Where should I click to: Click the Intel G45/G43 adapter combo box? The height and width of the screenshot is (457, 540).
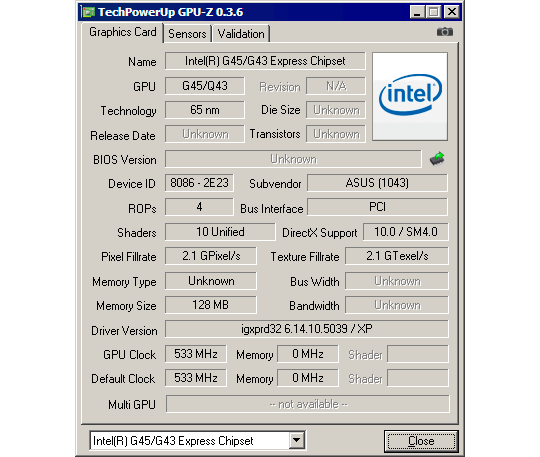(197, 440)
